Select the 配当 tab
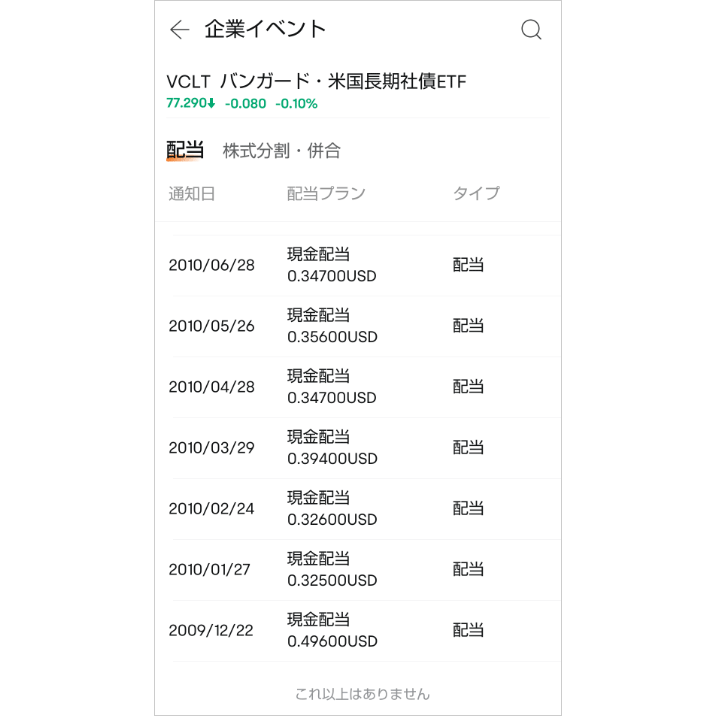Viewport: 716px width, 716px height. [185, 150]
